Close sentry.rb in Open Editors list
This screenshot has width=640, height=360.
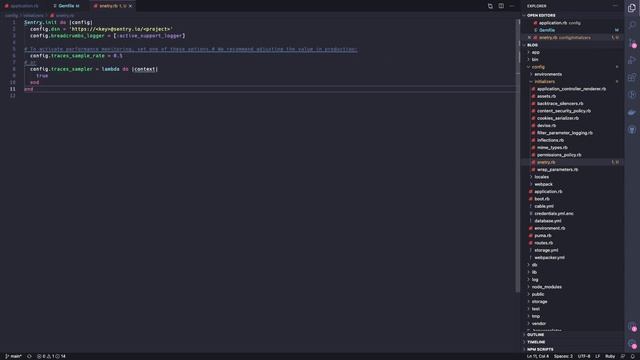point(529,38)
